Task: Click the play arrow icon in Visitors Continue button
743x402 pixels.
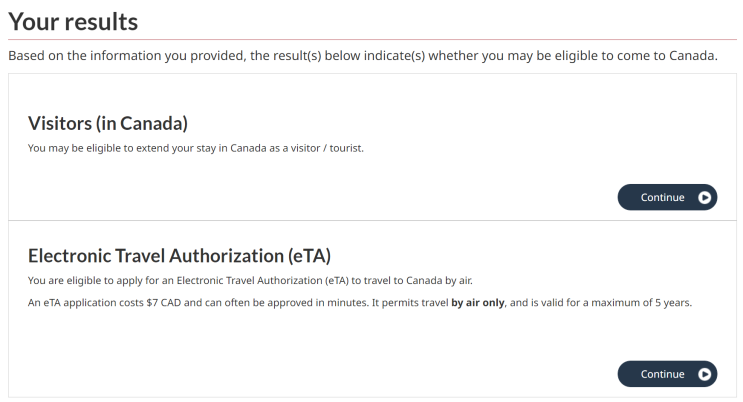Action: click(704, 197)
